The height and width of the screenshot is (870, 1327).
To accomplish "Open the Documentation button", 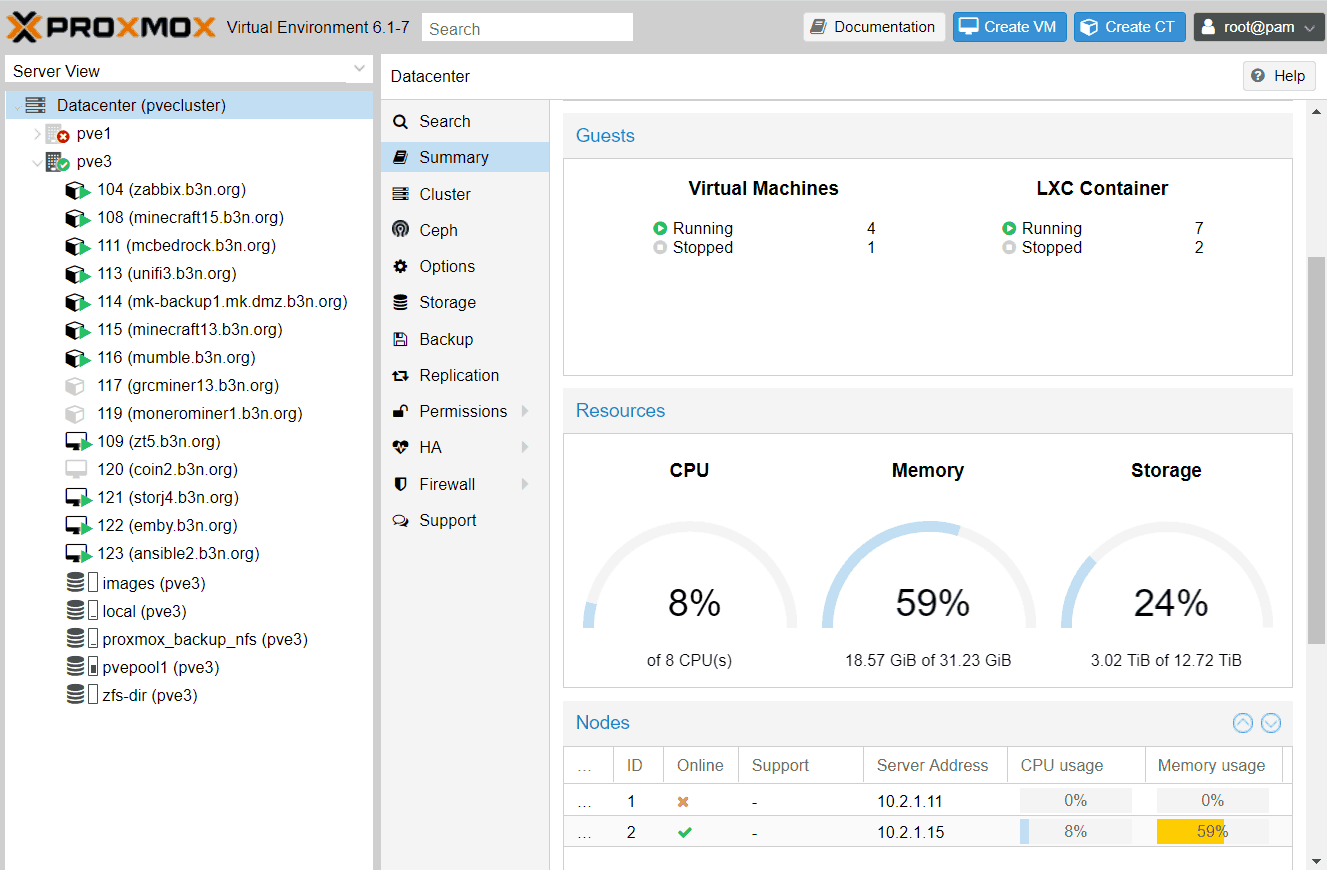I will click(x=874, y=27).
